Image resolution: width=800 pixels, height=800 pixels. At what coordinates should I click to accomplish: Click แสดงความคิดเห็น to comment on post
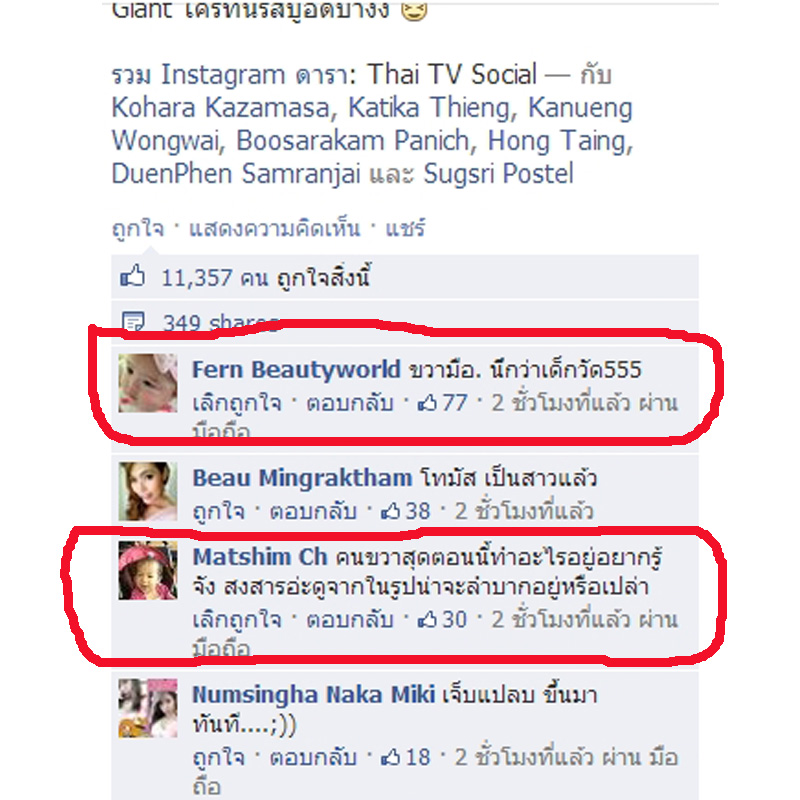pyautogui.click(x=274, y=229)
